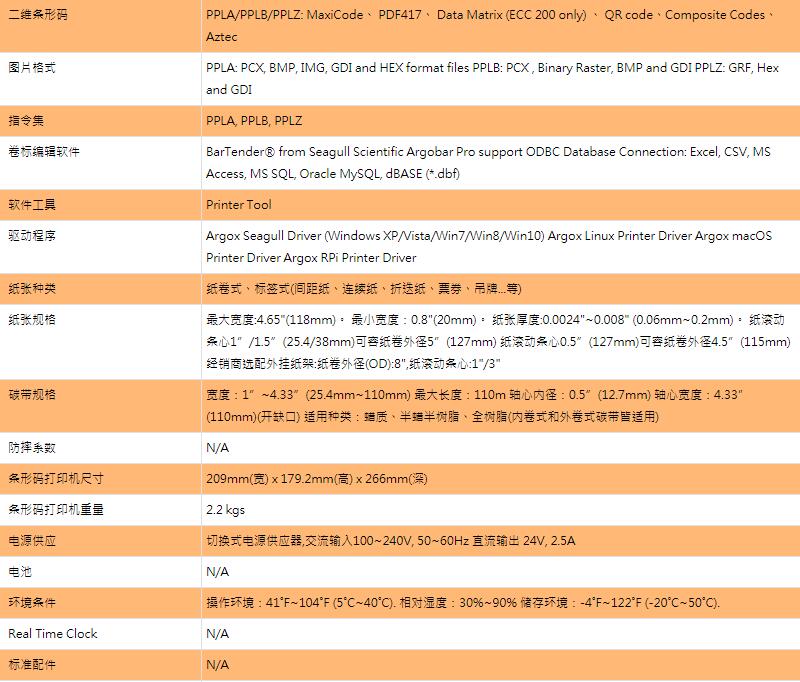Viewport: 800px width, 682px height.
Task: Select the Printer Tool value text
Action: (238, 204)
